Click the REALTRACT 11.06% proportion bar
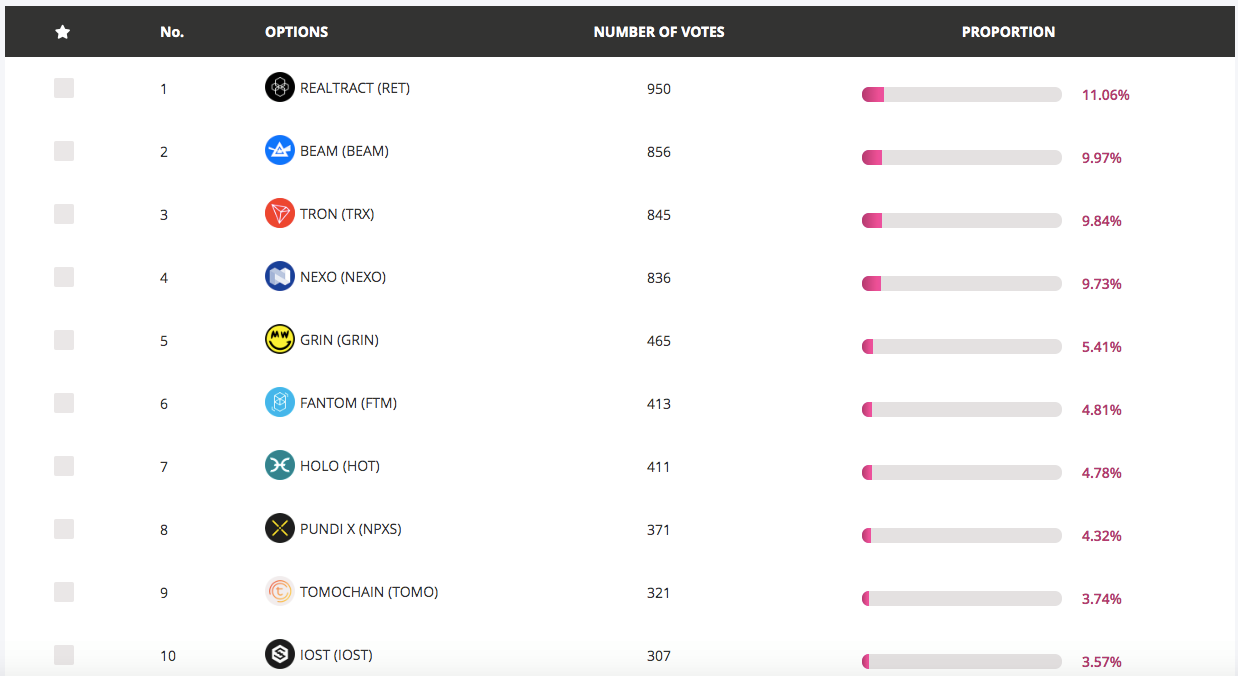This screenshot has height=676, width=1238. click(x=961, y=95)
